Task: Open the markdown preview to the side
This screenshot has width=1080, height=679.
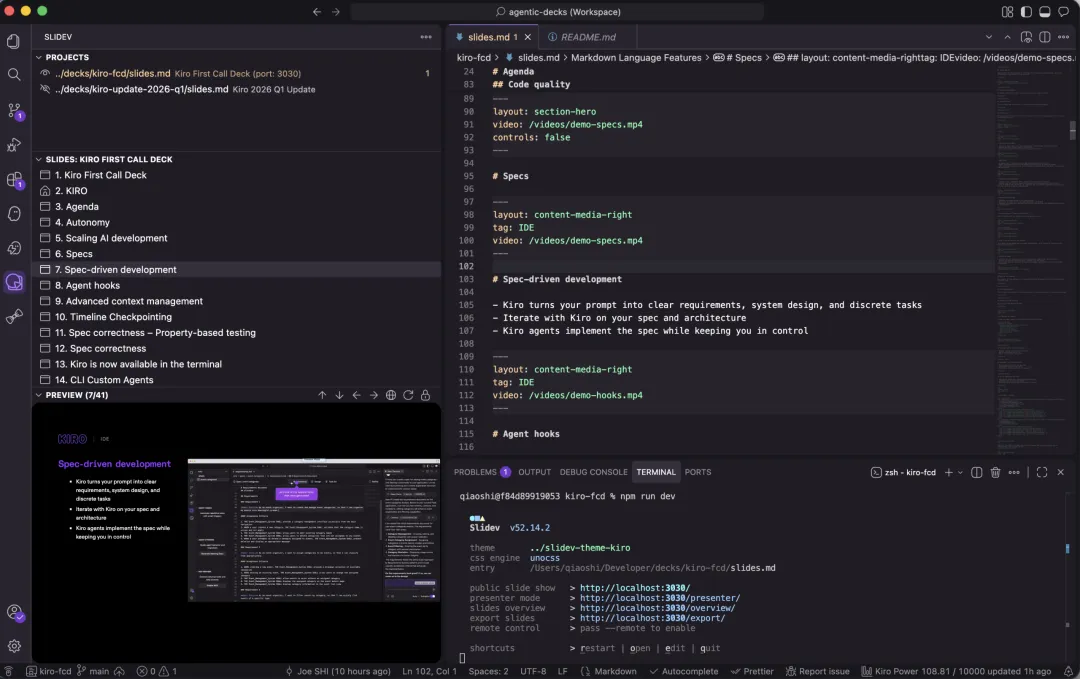Action: pyautogui.click(x=1026, y=37)
